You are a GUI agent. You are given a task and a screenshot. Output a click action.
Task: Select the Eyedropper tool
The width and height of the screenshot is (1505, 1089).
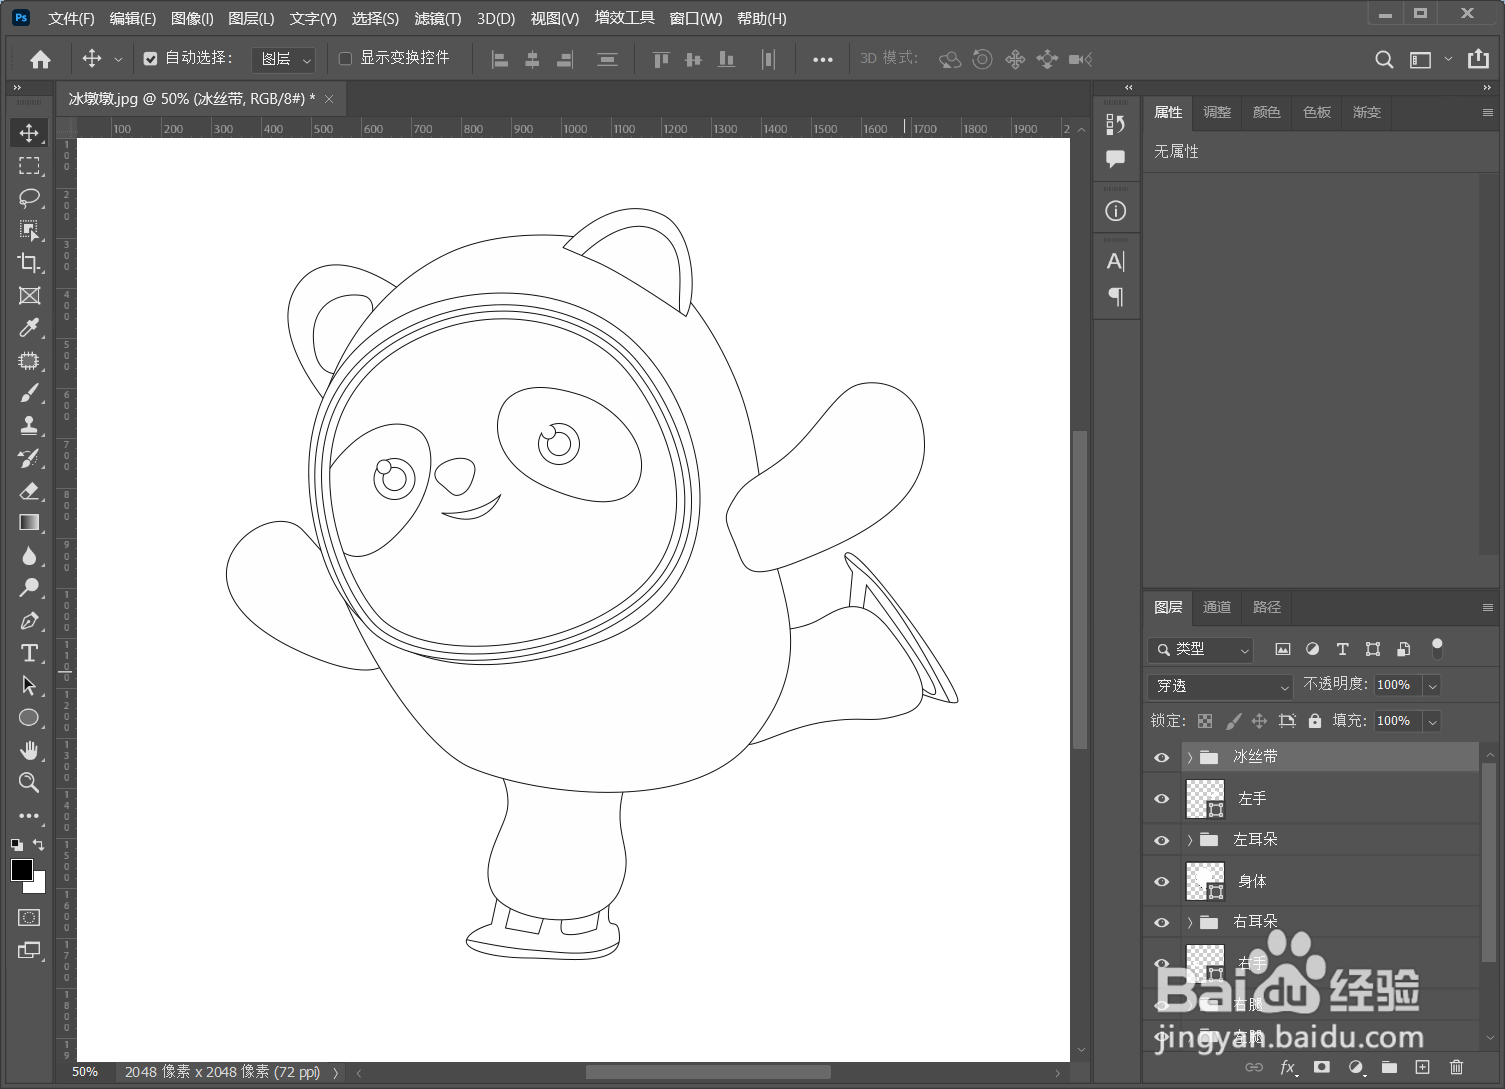[29, 328]
